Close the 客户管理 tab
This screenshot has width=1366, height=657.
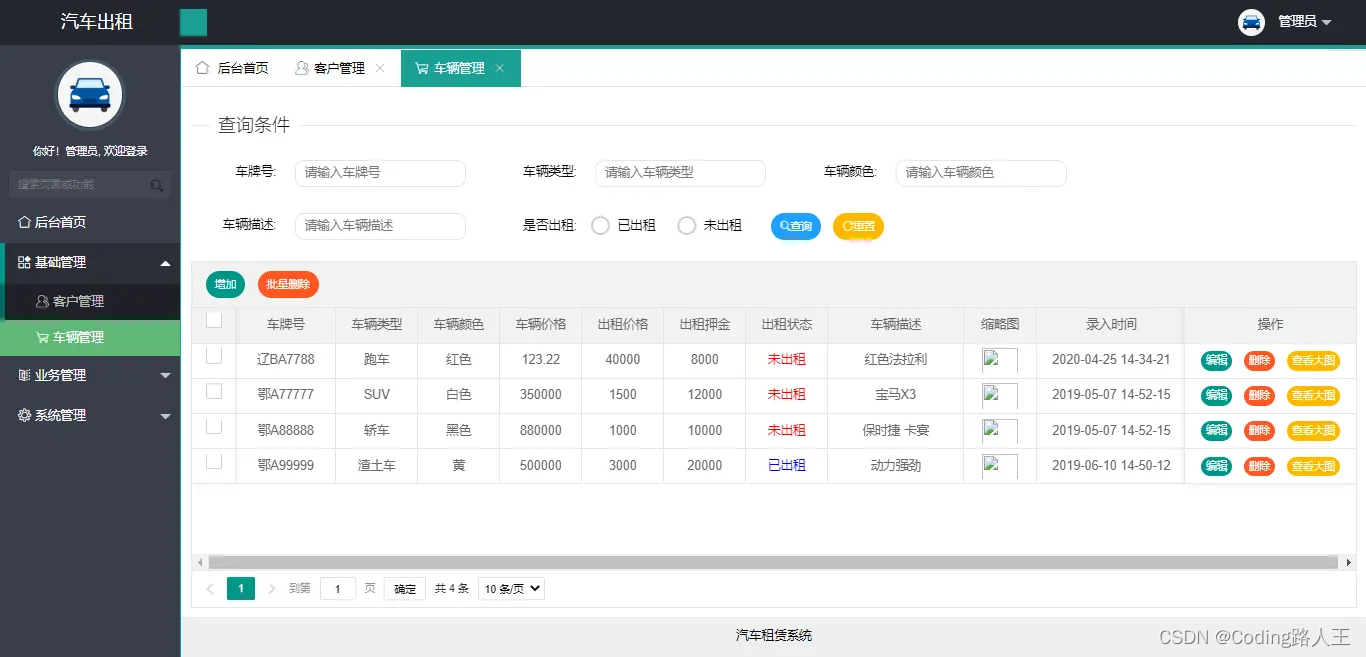point(380,68)
